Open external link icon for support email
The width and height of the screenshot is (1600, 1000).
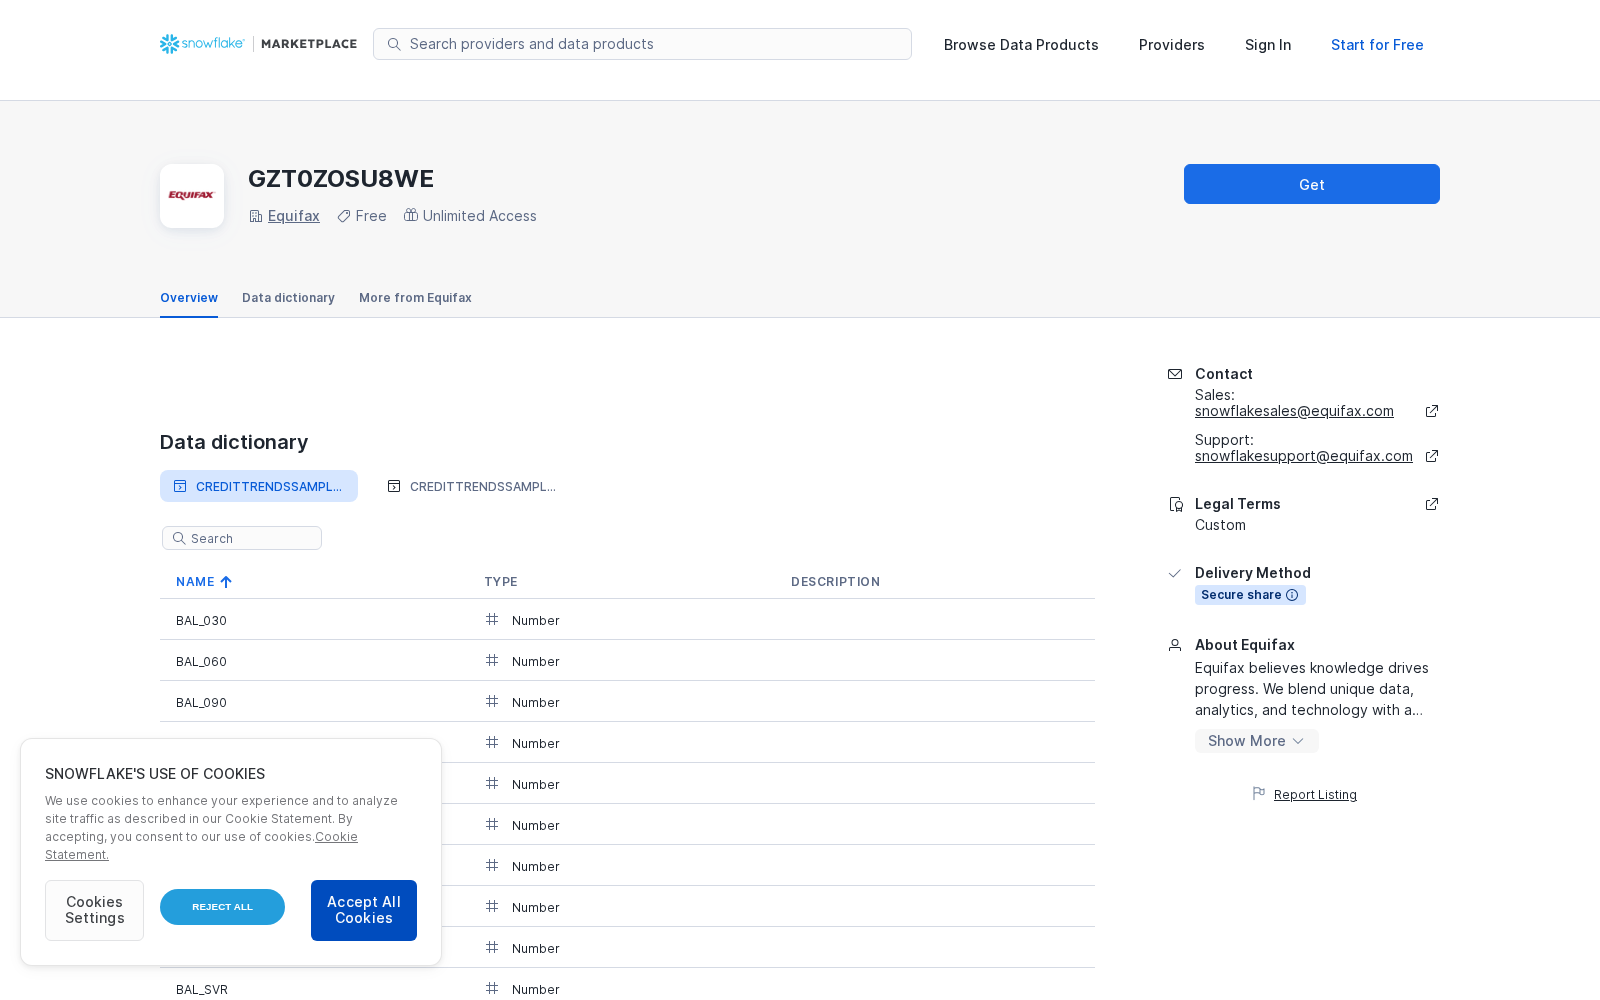point(1432,456)
